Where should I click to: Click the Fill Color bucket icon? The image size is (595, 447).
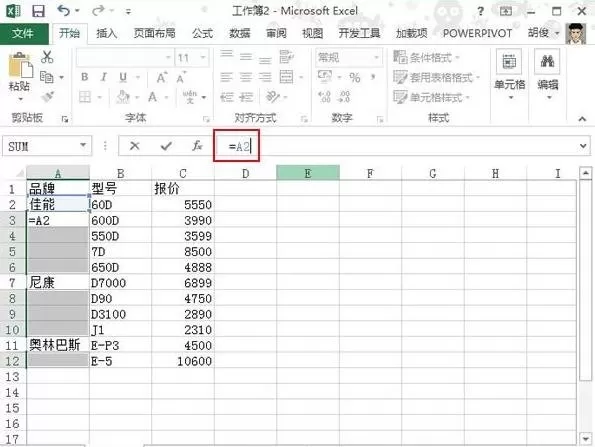pyautogui.click(x=123, y=97)
